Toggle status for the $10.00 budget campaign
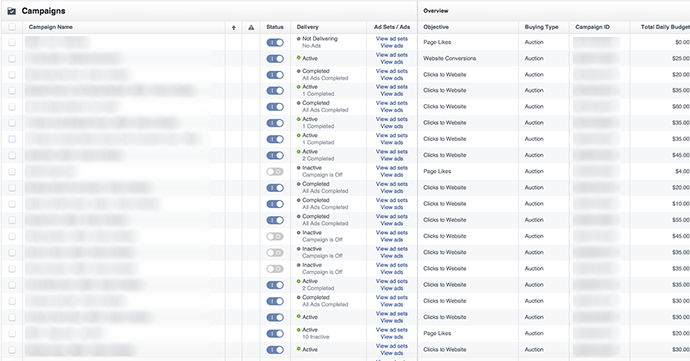Screen dimensions: 690x361 click(x=275, y=204)
